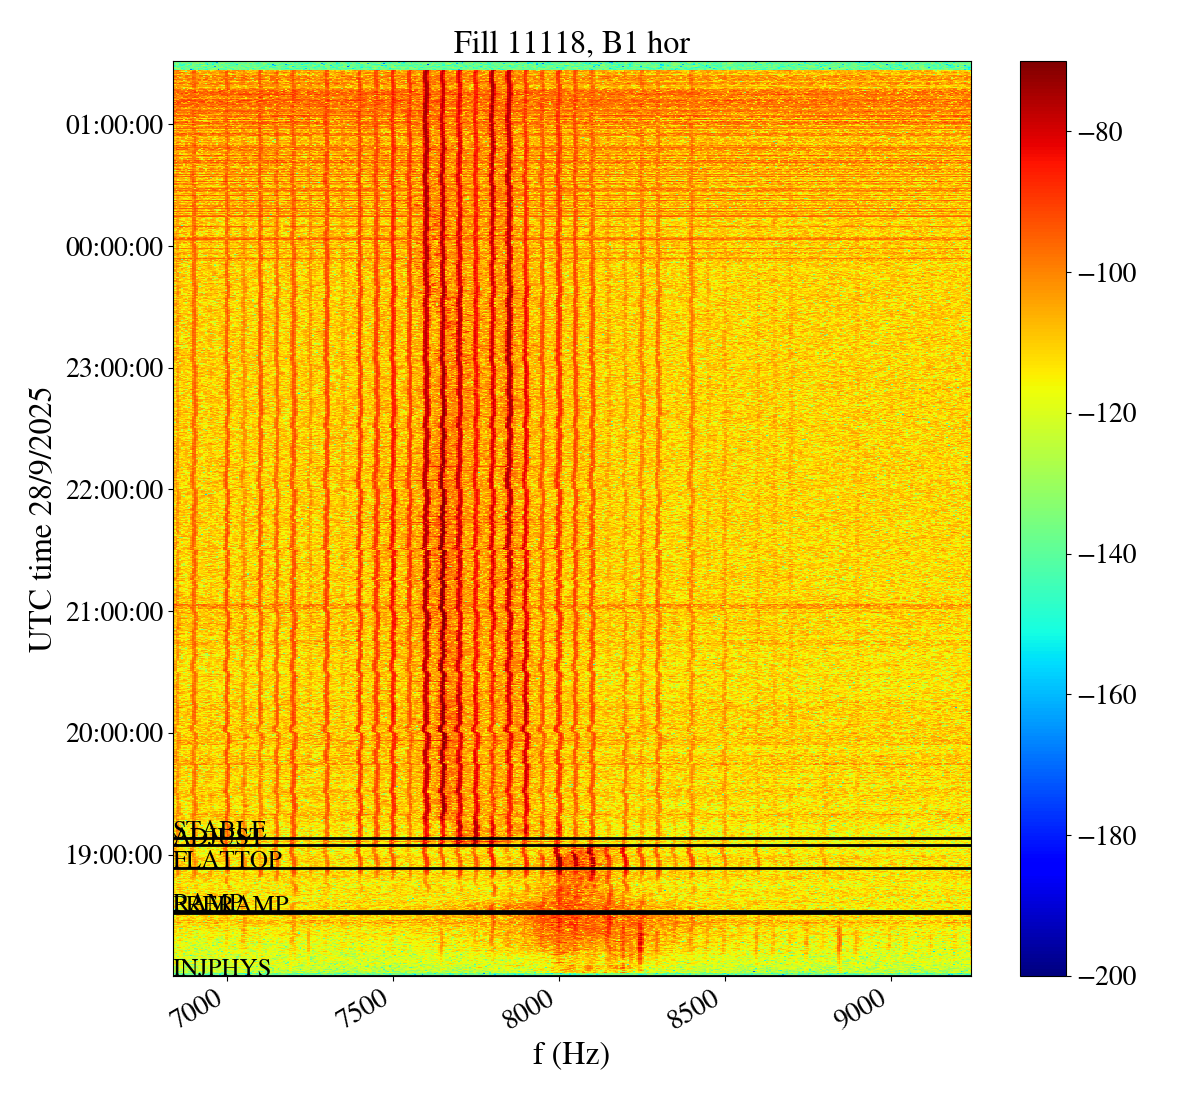Click the 19:00:00 time tick label
The width and height of the screenshot is (1200, 1100).
click(x=114, y=855)
